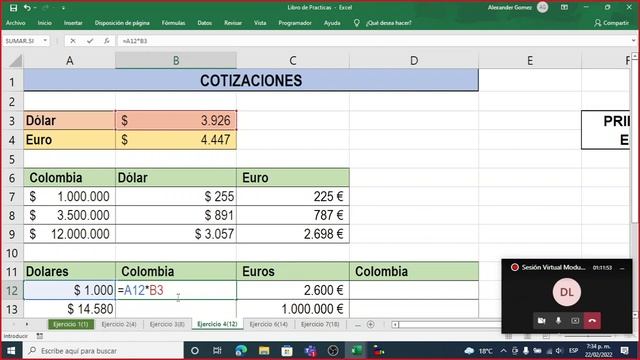Screen dimensions: 640x360
Task: Click the macro recording icon in status bar
Action: tap(40, 336)
